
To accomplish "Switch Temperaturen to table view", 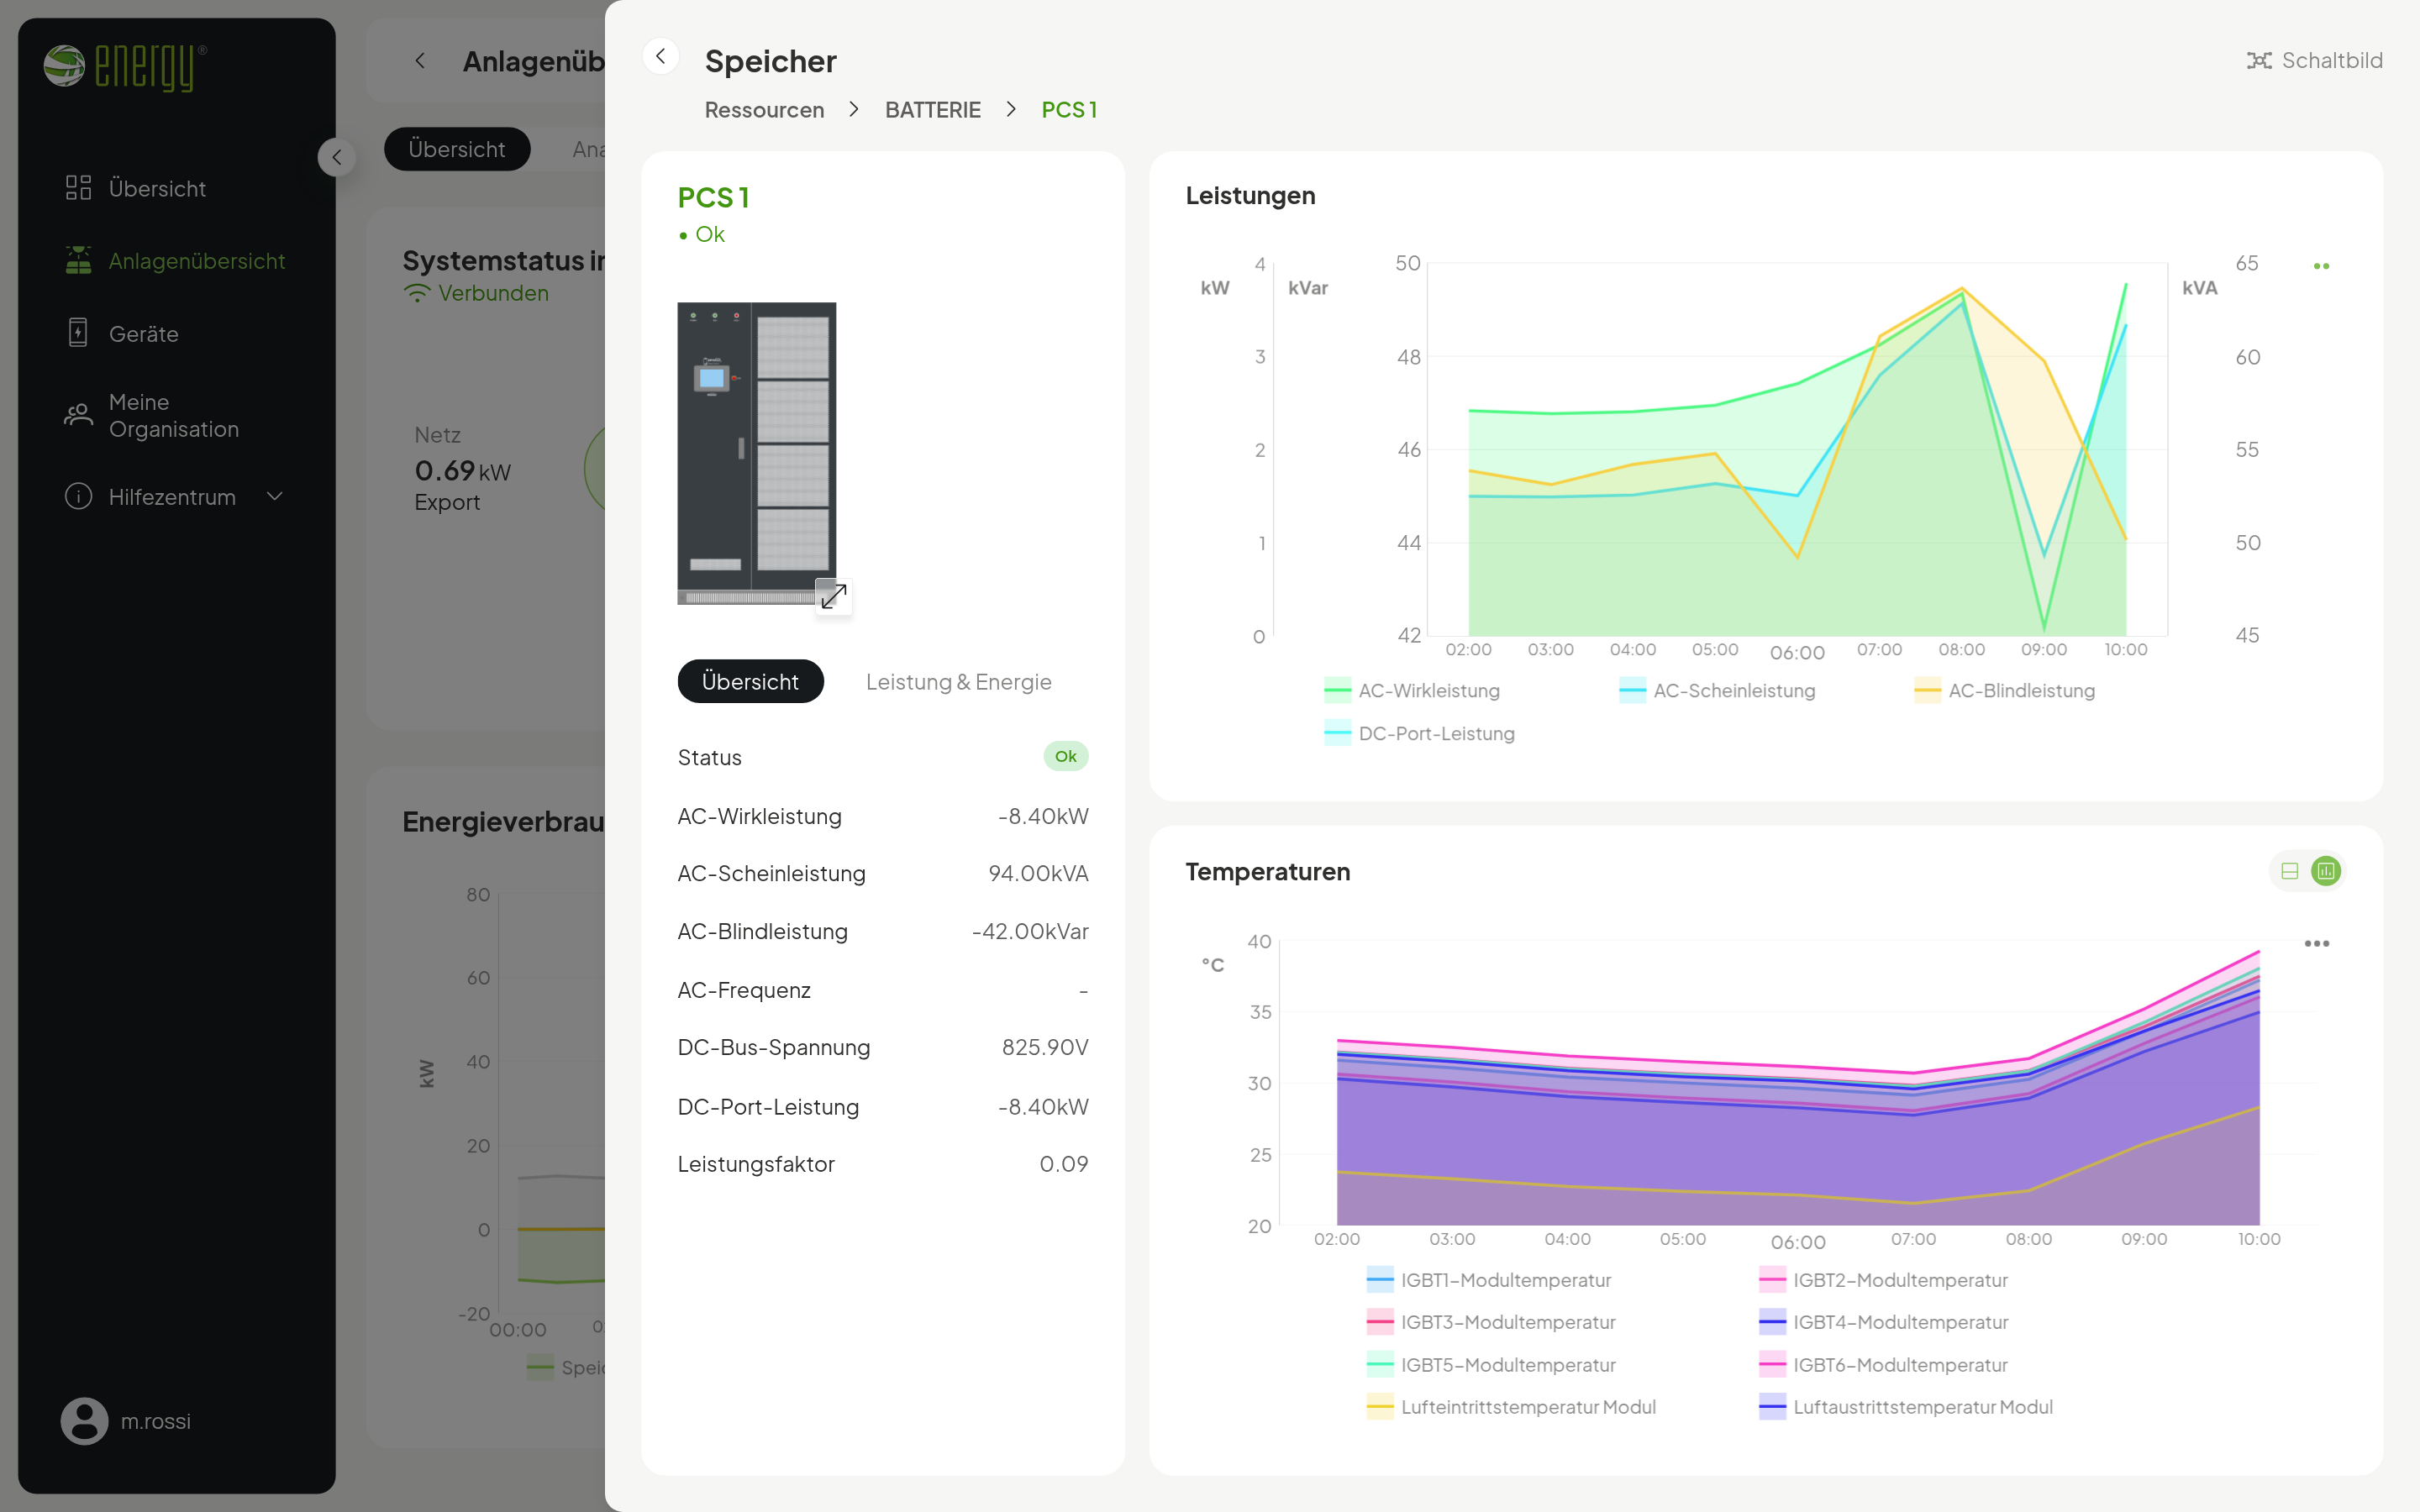I will 2289,871.
